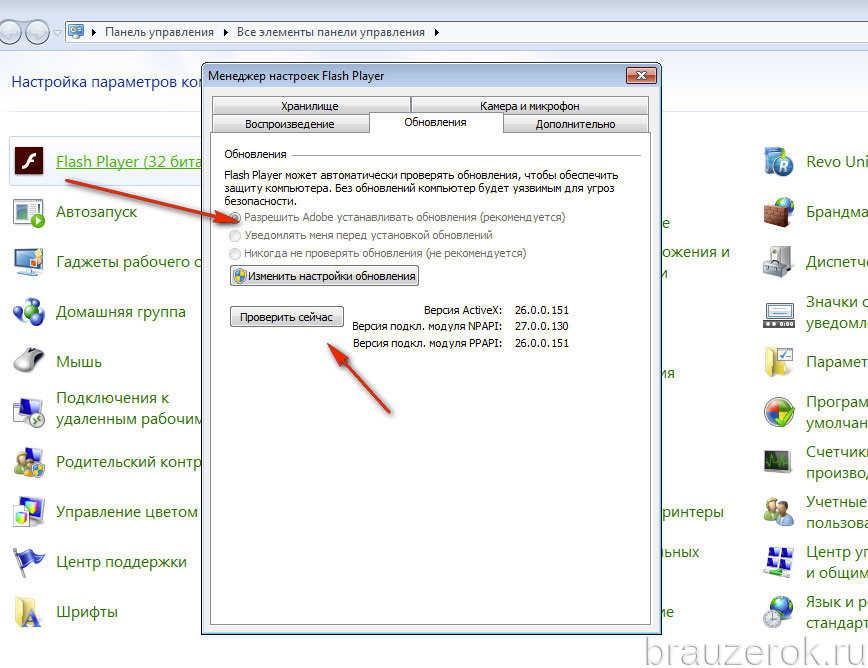This screenshot has width=868, height=668.
Task: Switch to the Воспроизведение tab
Action: click(x=290, y=124)
